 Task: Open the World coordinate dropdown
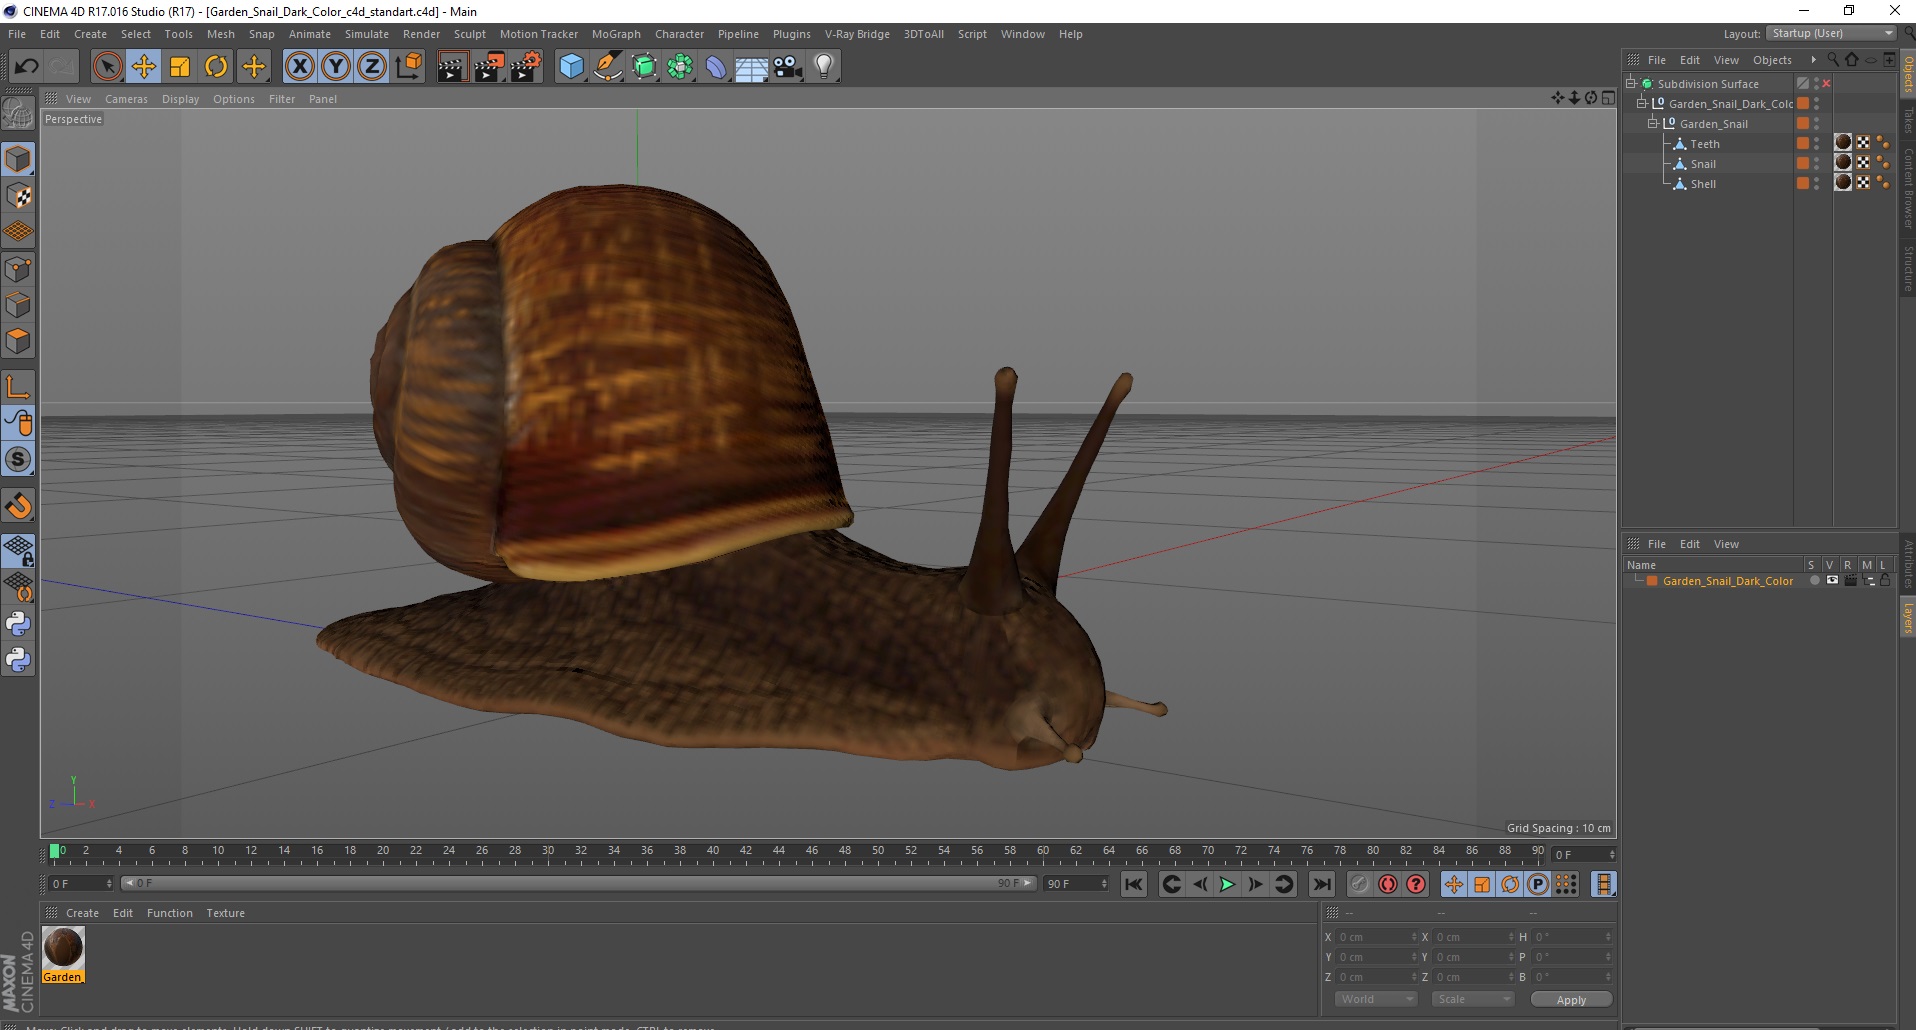coord(1376,999)
